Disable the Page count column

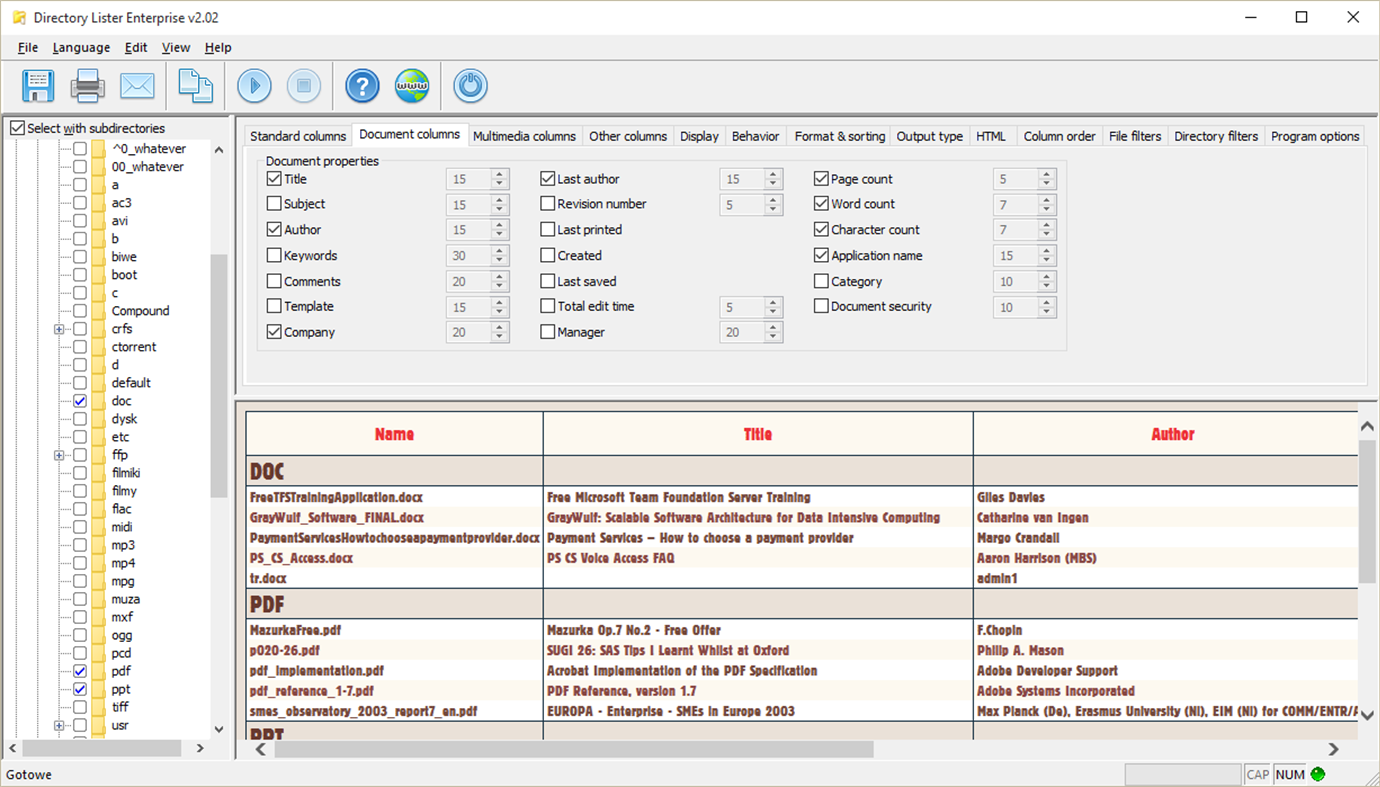coord(822,178)
